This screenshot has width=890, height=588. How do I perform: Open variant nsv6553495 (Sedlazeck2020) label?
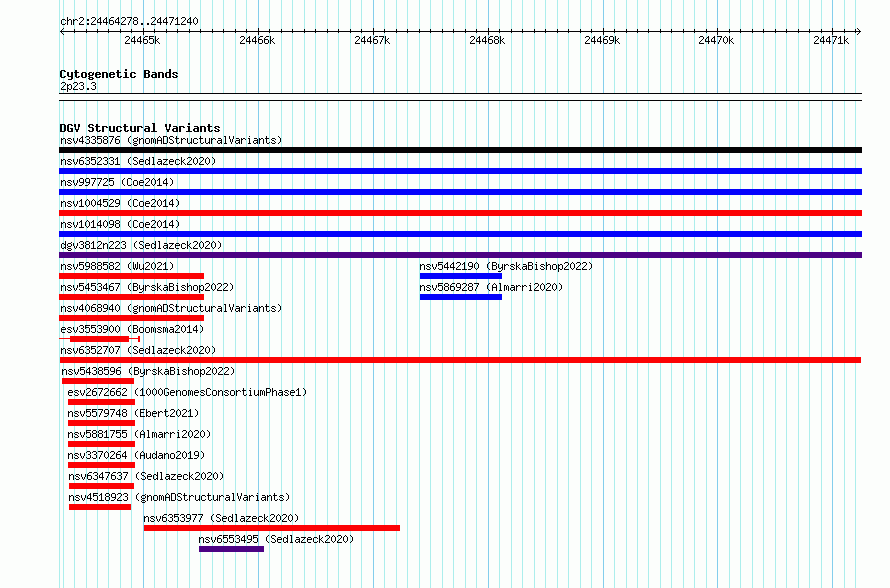point(276,539)
